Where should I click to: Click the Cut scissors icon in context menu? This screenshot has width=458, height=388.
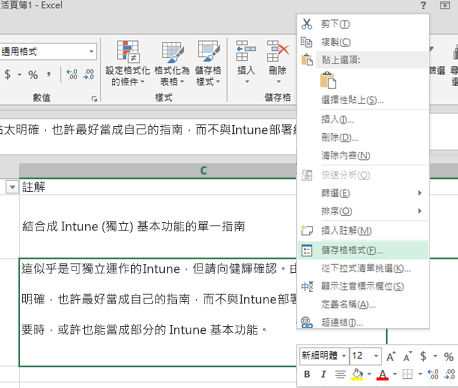(x=307, y=24)
